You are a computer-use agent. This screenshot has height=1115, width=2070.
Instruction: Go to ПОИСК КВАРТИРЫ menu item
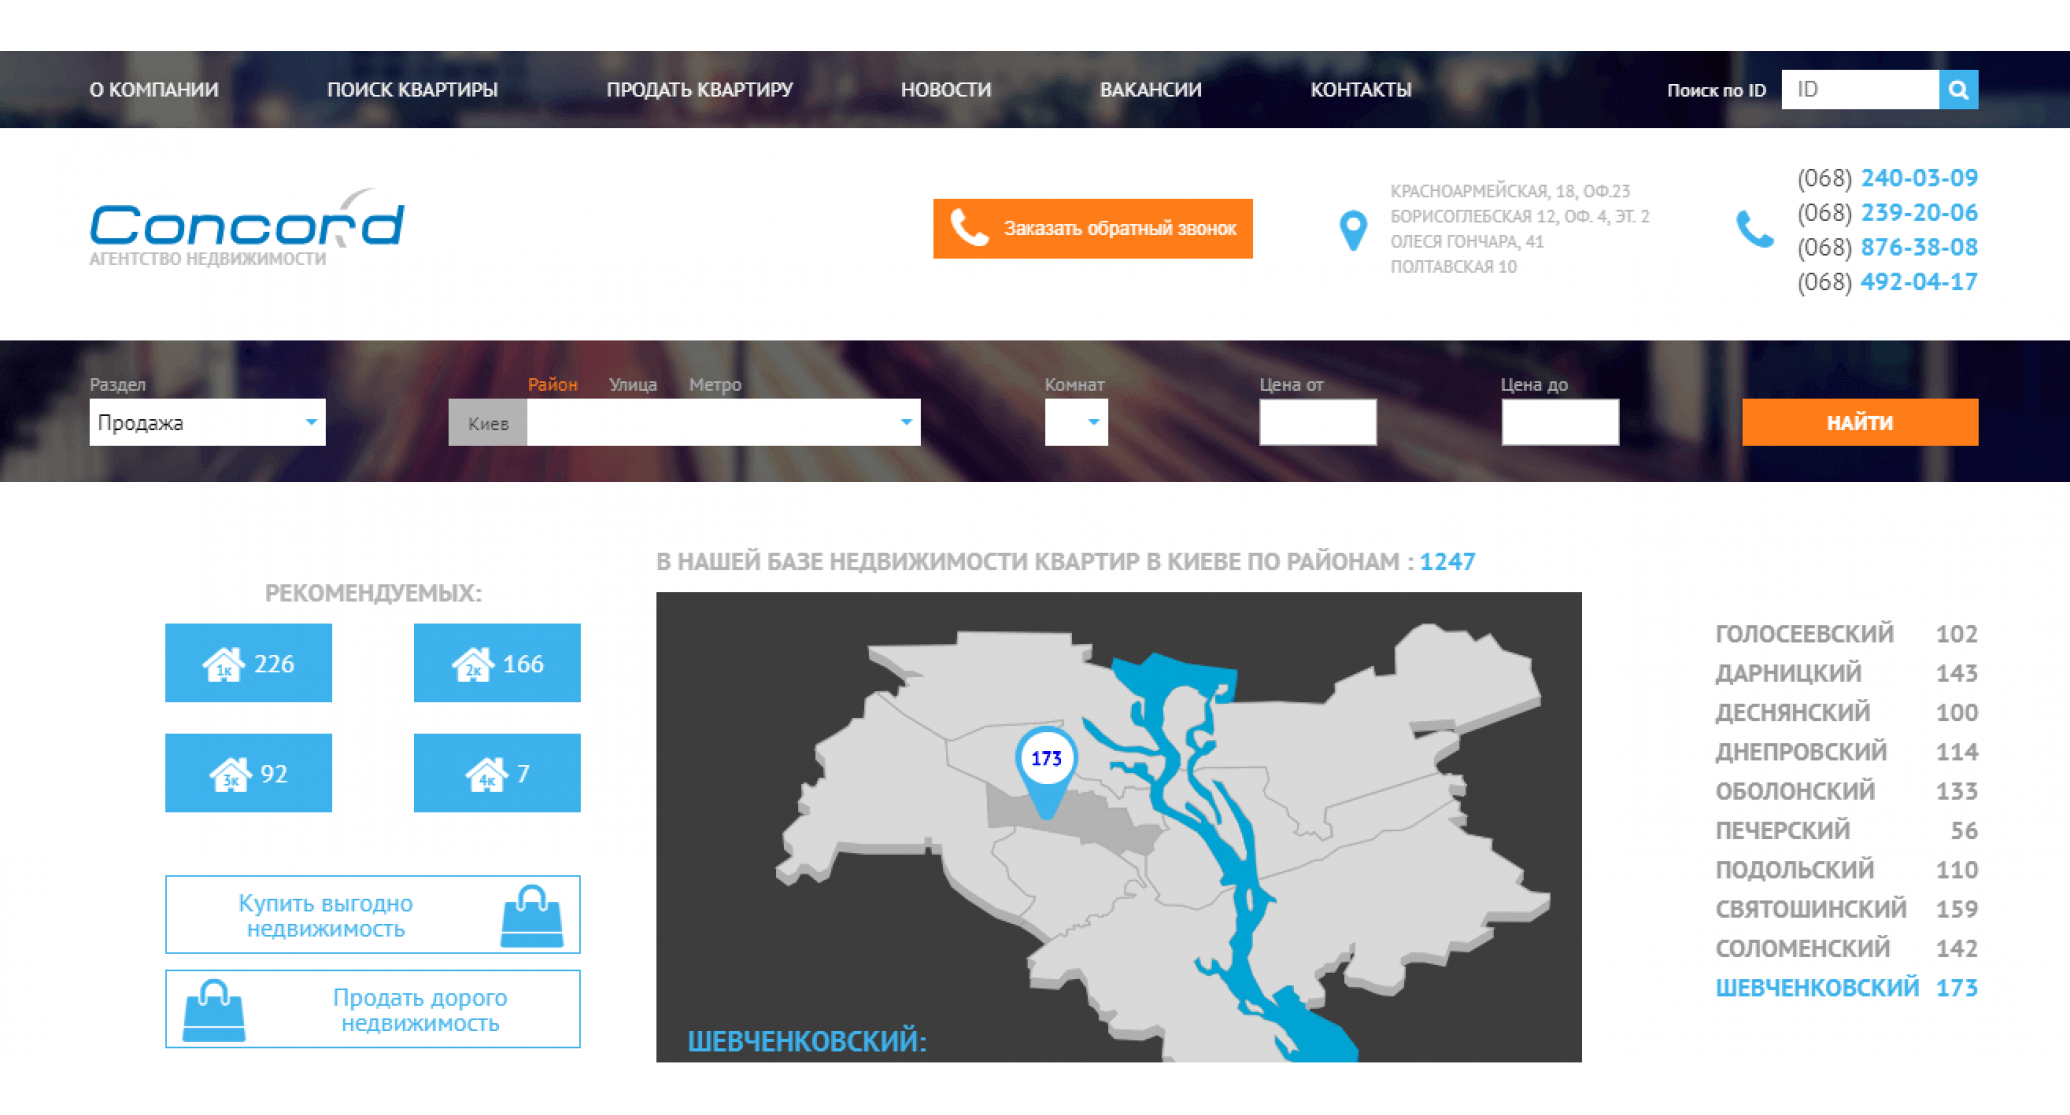tap(412, 90)
